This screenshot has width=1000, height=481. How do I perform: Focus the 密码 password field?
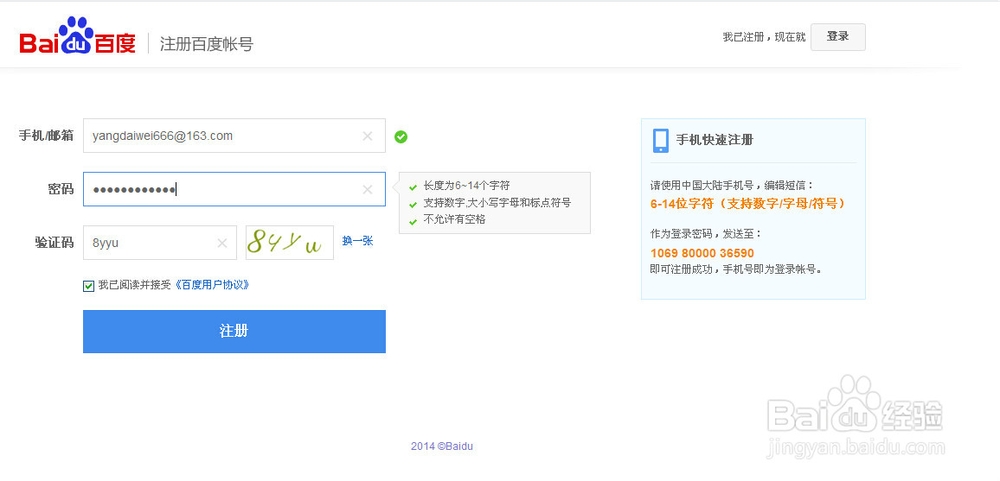(234, 189)
